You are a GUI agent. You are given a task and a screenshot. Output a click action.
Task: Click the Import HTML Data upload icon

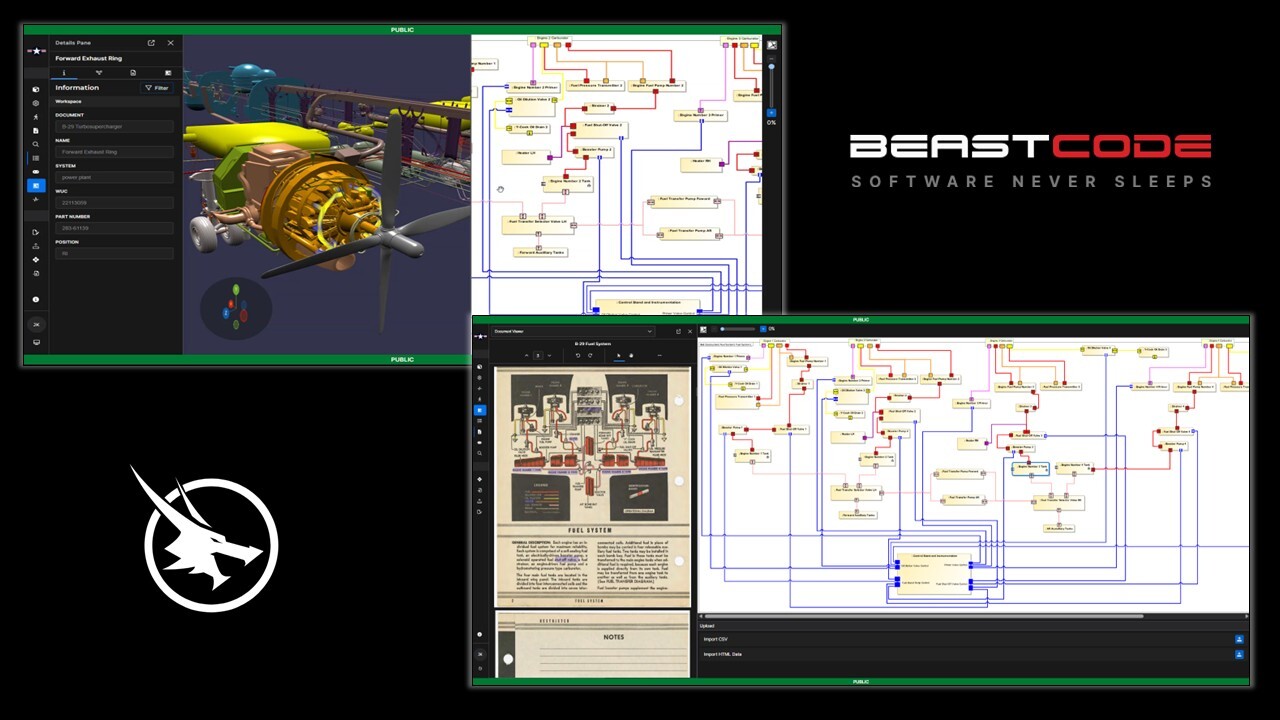[1239, 655]
